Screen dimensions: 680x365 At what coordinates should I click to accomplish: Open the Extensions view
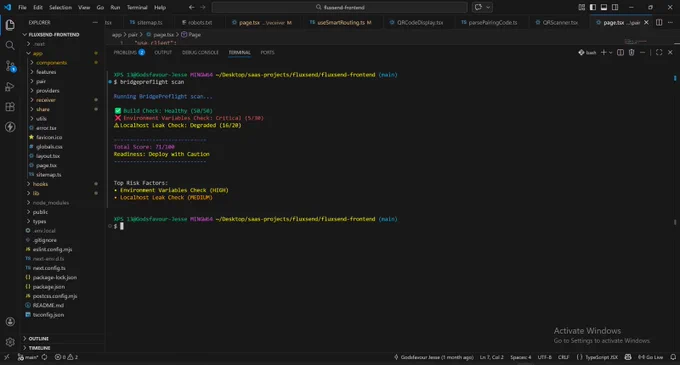(x=10, y=107)
